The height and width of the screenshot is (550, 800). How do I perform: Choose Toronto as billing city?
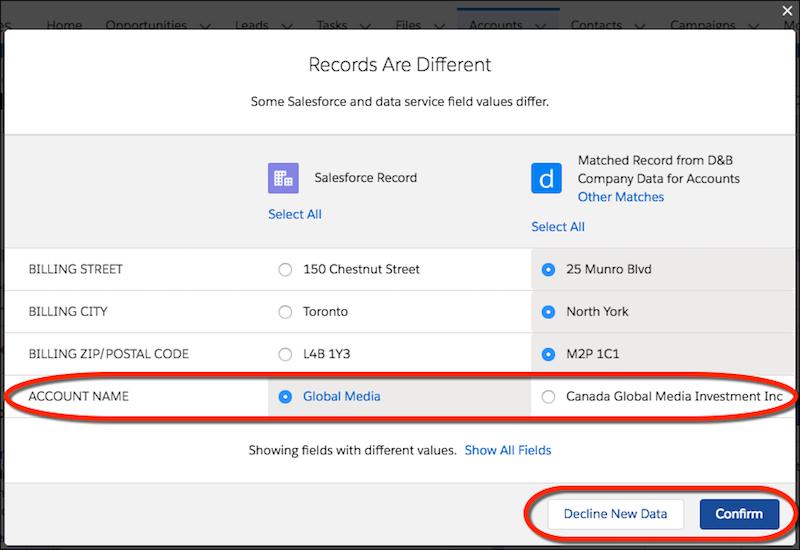pyautogui.click(x=285, y=312)
